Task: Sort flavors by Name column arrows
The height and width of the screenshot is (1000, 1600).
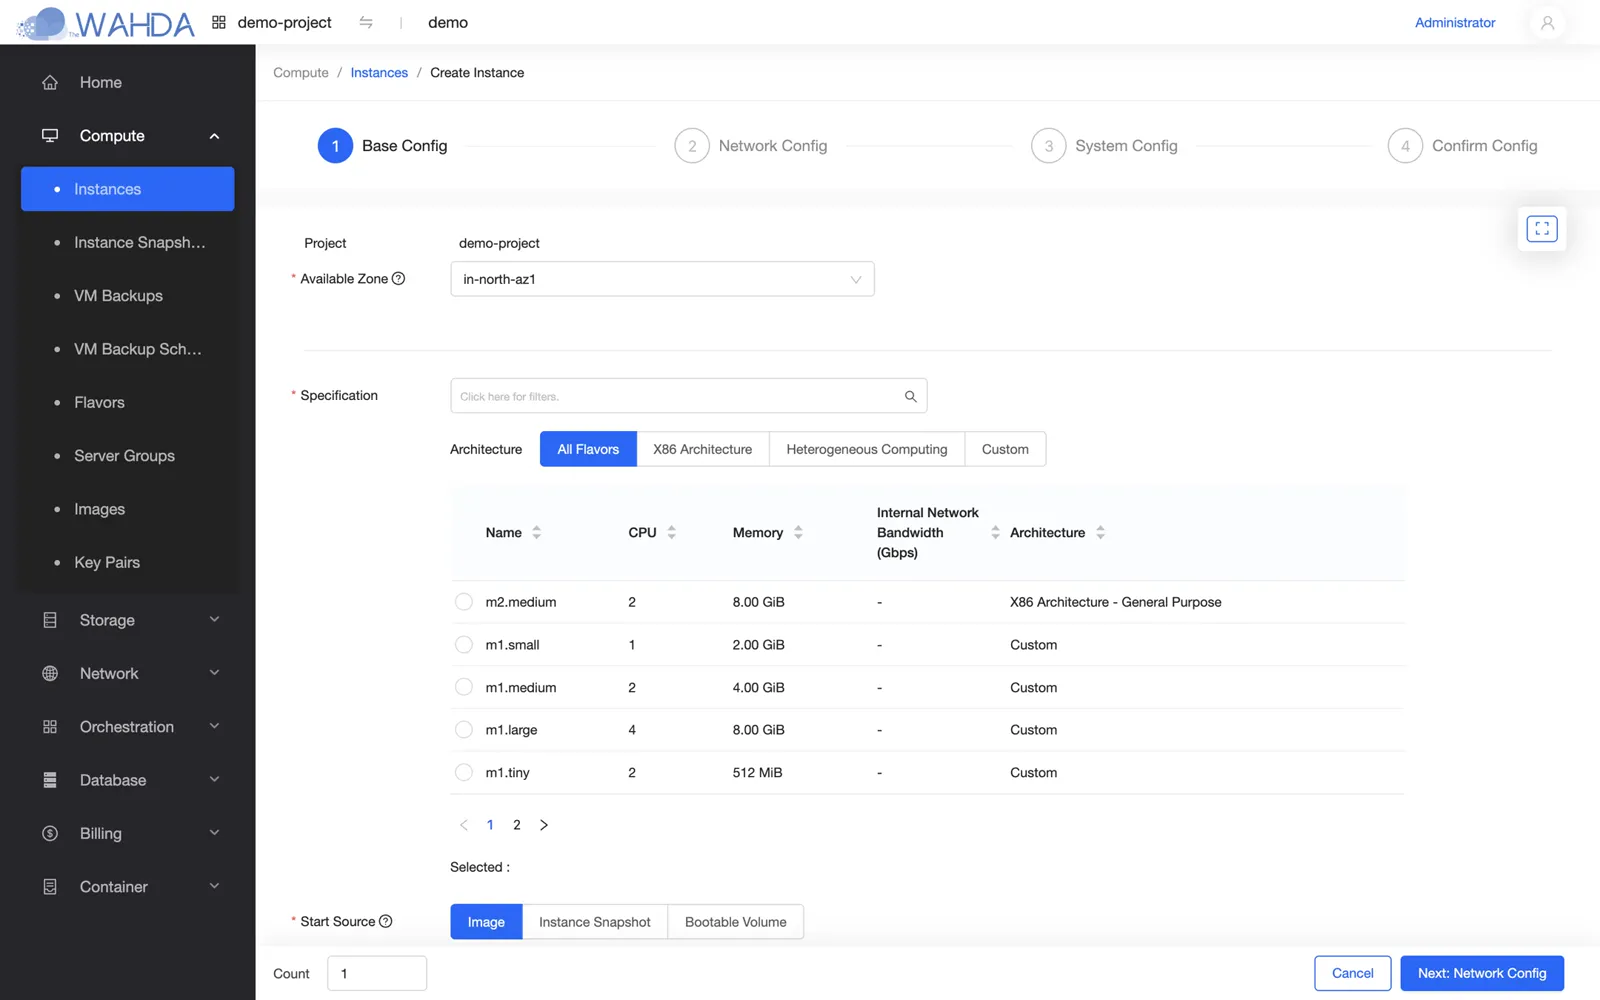Action: coord(537,532)
